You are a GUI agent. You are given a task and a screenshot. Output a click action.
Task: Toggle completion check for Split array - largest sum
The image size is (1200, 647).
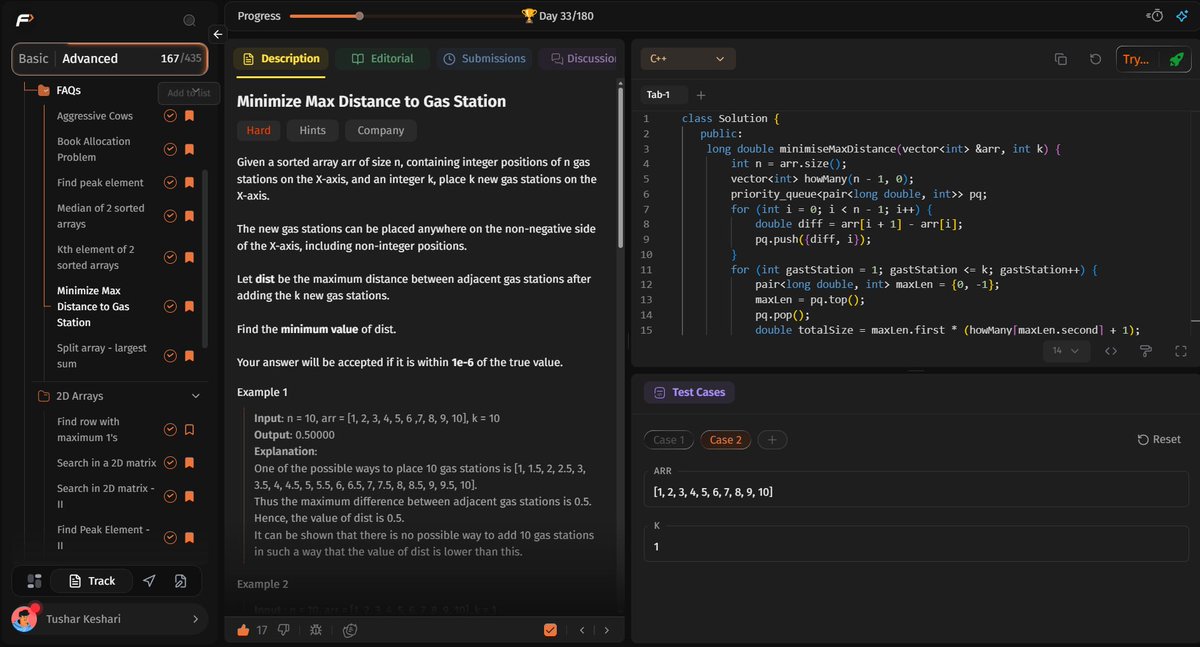170,356
